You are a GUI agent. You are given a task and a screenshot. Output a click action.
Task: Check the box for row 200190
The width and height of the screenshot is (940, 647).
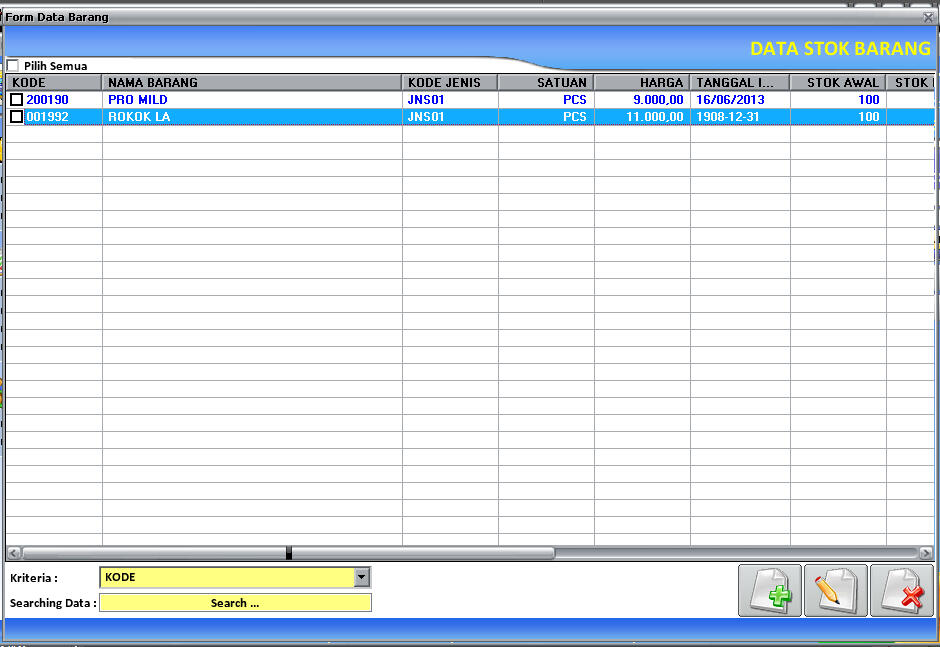click(x=17, y=100)
